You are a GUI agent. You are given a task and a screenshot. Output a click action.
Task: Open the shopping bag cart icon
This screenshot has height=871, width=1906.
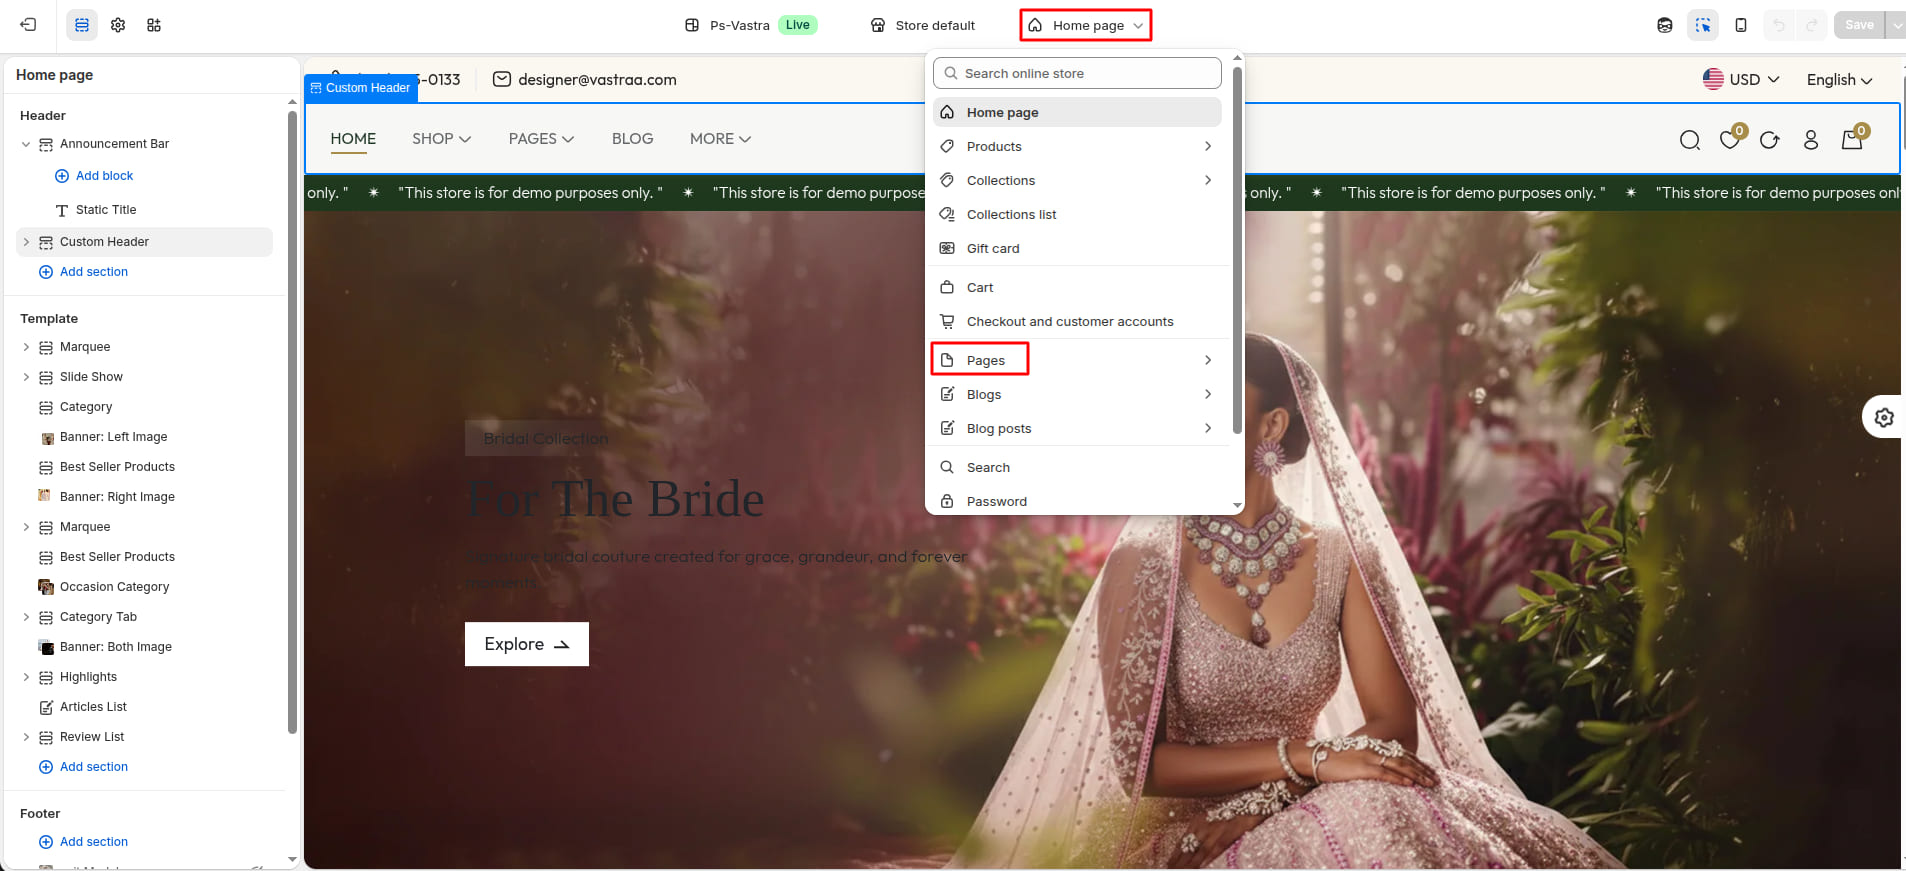[1852, 140]
